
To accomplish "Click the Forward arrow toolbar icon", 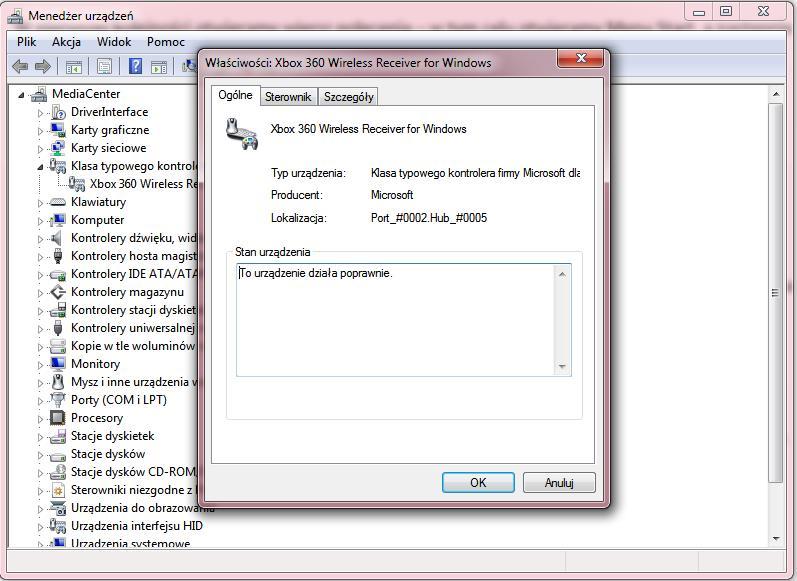I will click(43, 66).
